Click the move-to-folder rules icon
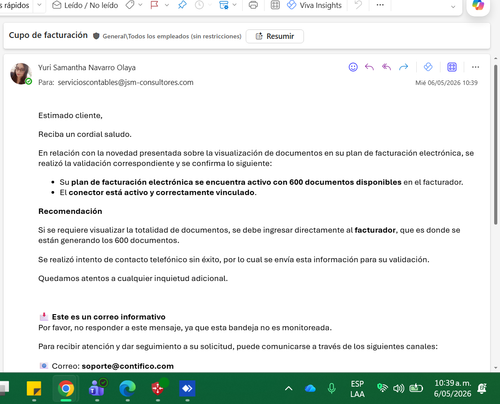 [224, 5]
